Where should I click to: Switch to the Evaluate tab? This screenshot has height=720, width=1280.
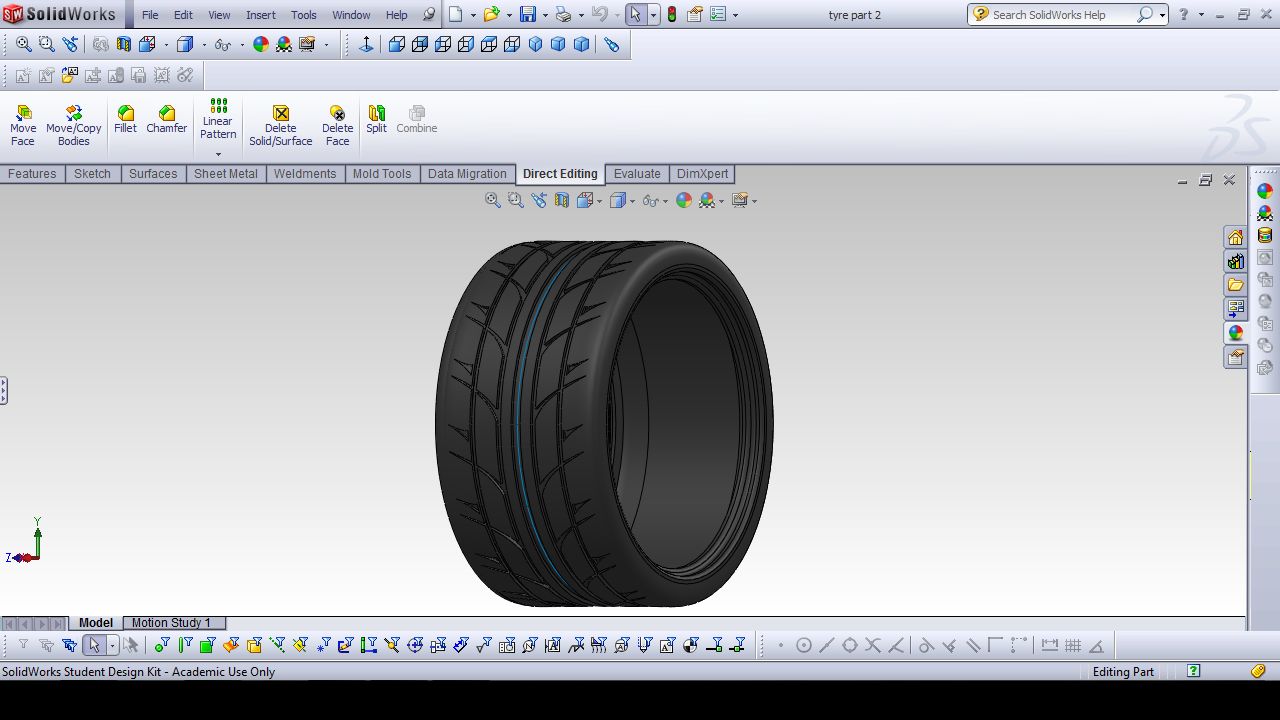[637, 174]
